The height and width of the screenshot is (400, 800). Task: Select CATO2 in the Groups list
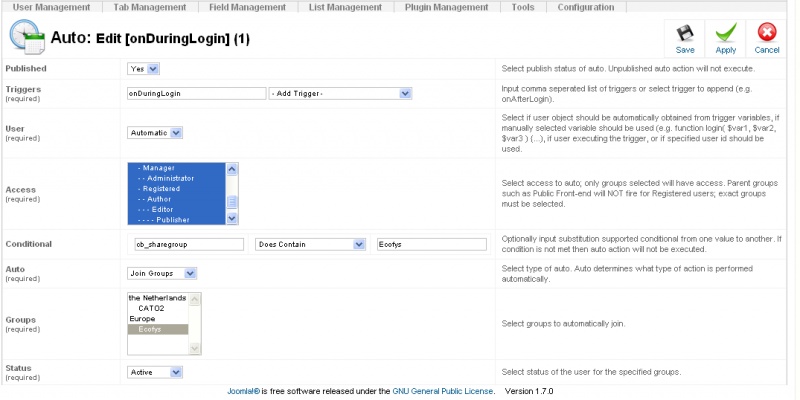click(x=158, y=309)
